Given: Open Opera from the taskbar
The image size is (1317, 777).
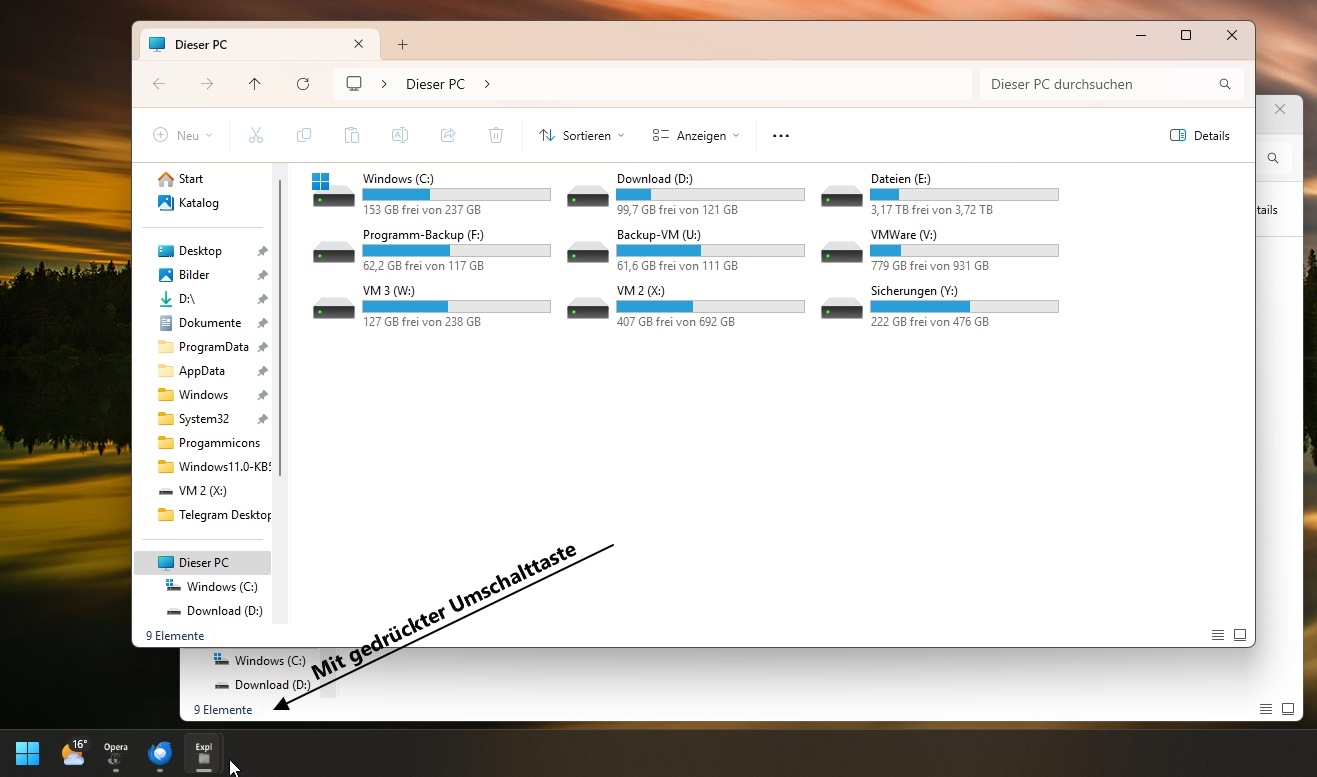Looking at the screenshot, I should (x=116, y=753).
